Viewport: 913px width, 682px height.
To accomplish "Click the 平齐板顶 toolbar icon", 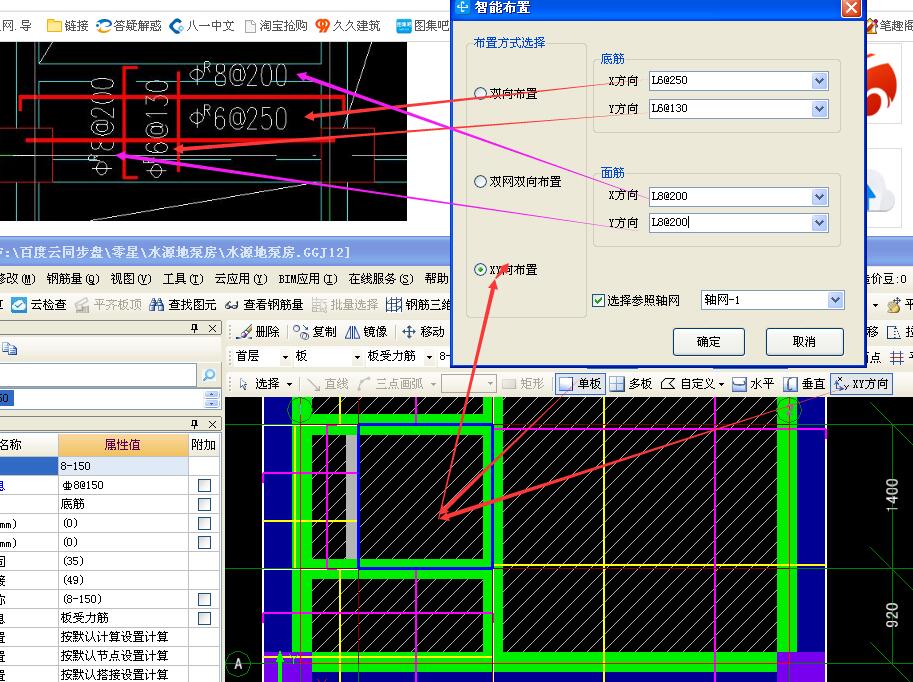I will coord(83,305).
